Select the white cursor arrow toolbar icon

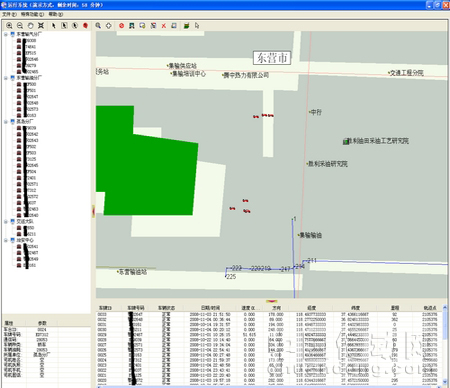[x=197, y=26]
